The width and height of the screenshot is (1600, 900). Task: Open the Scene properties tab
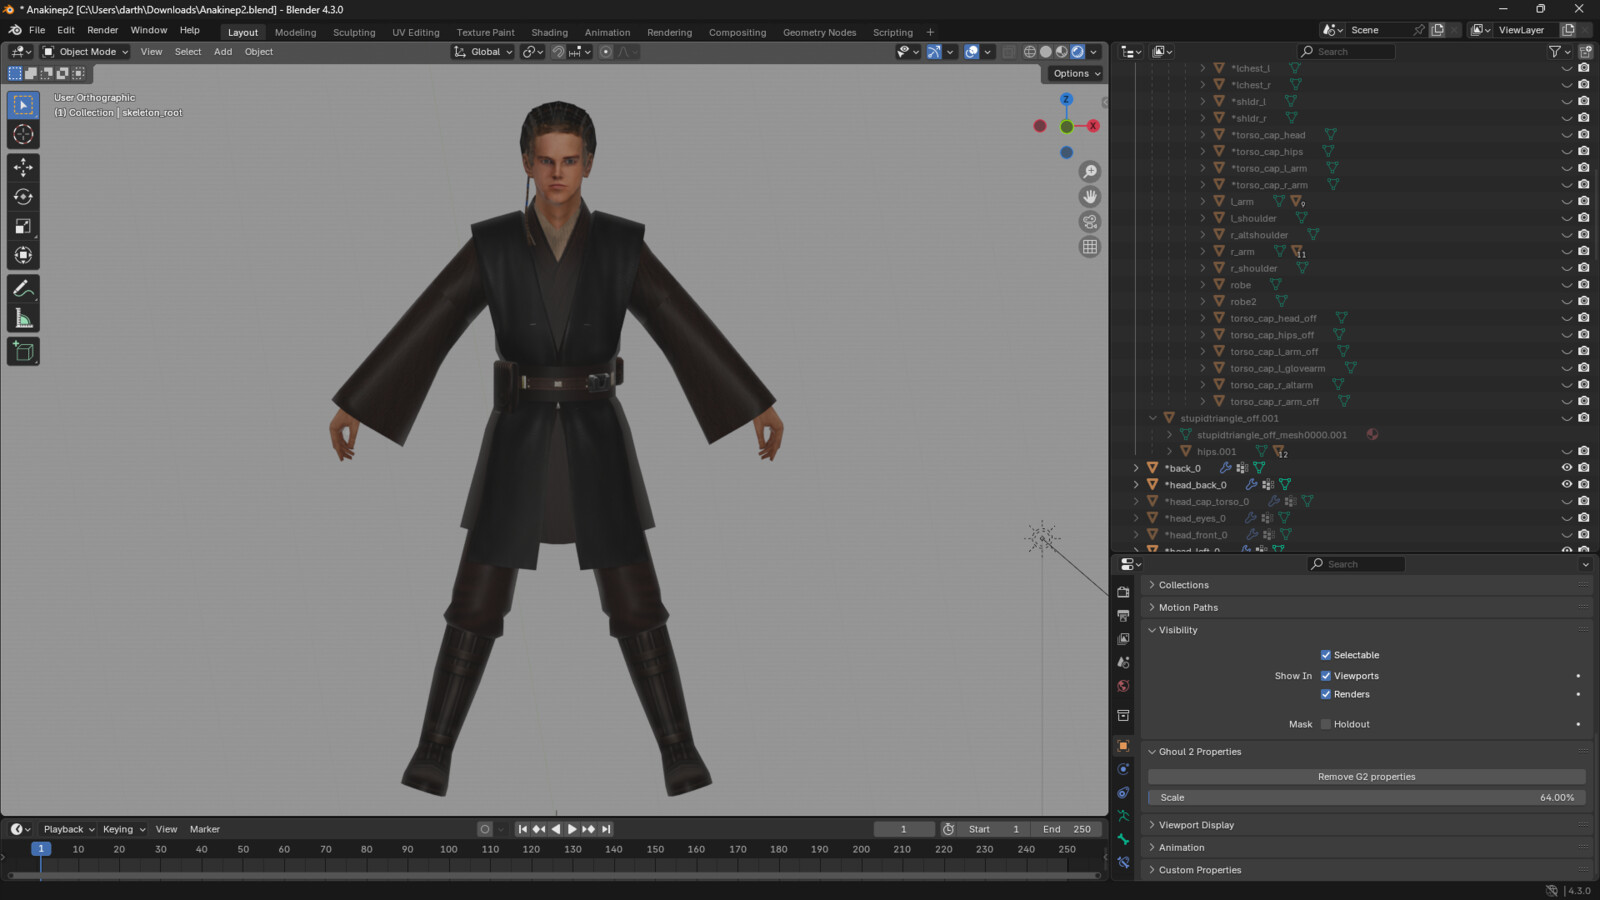1123,662
